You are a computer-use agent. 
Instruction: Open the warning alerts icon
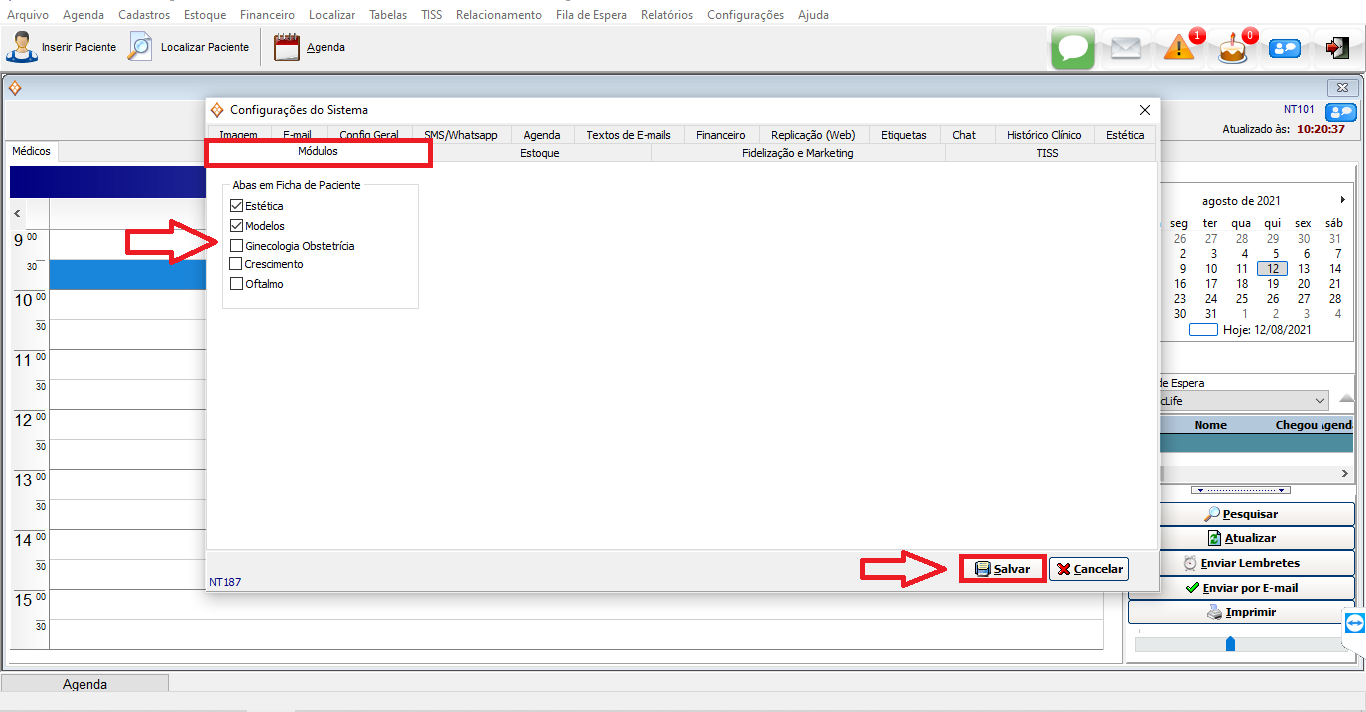coord(1180,48)
